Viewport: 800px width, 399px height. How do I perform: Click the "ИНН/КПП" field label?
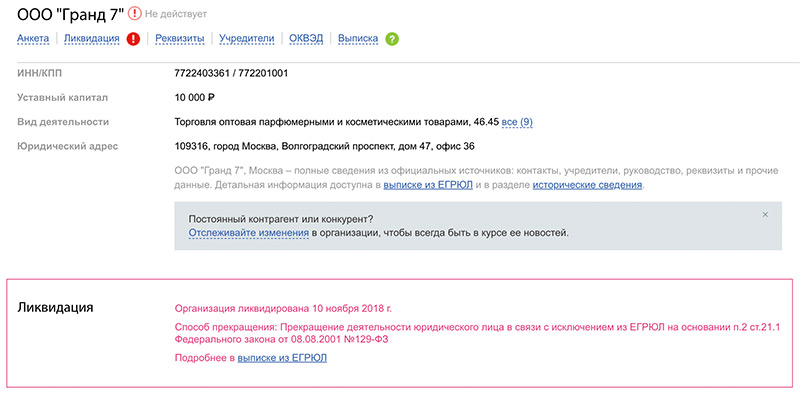coord(39,73)
